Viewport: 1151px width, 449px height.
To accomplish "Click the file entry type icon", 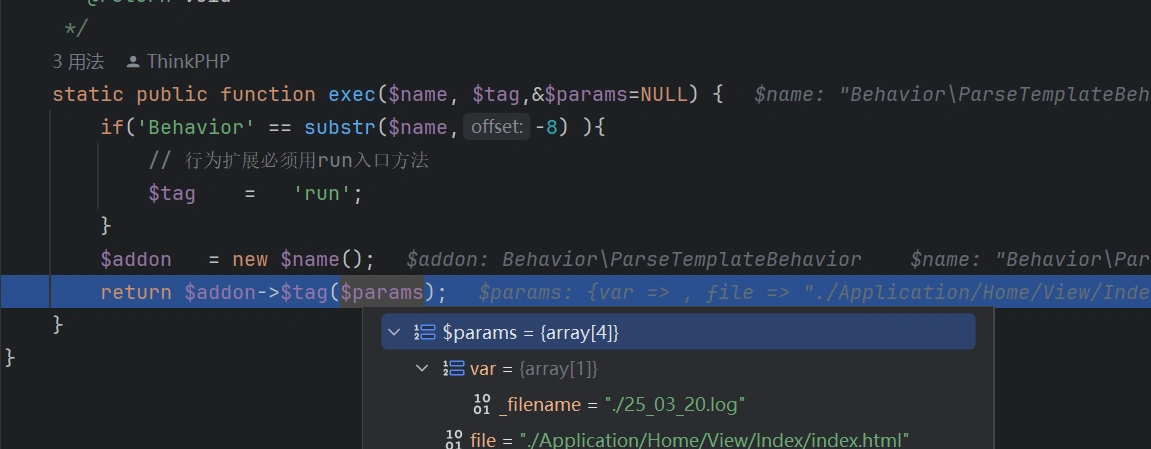I will [453, 439].
